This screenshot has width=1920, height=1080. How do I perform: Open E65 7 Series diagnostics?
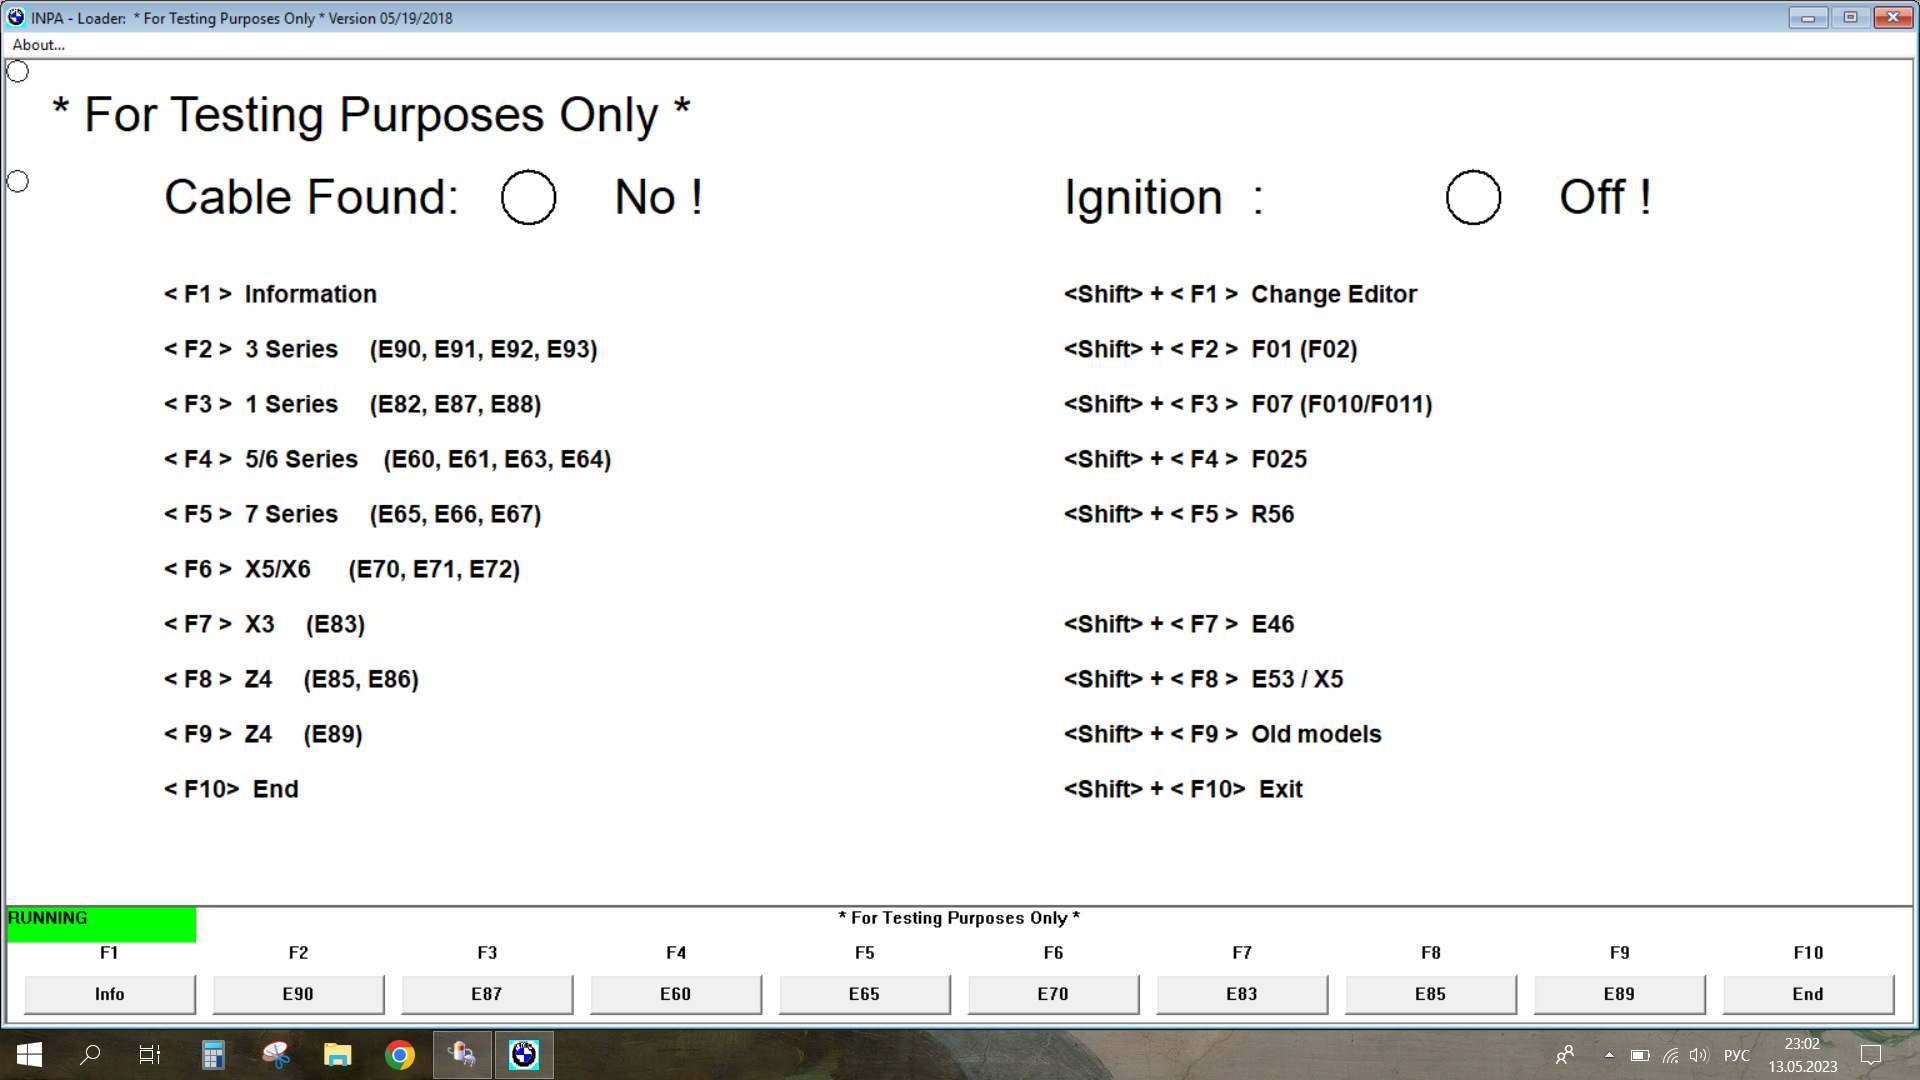864,993
